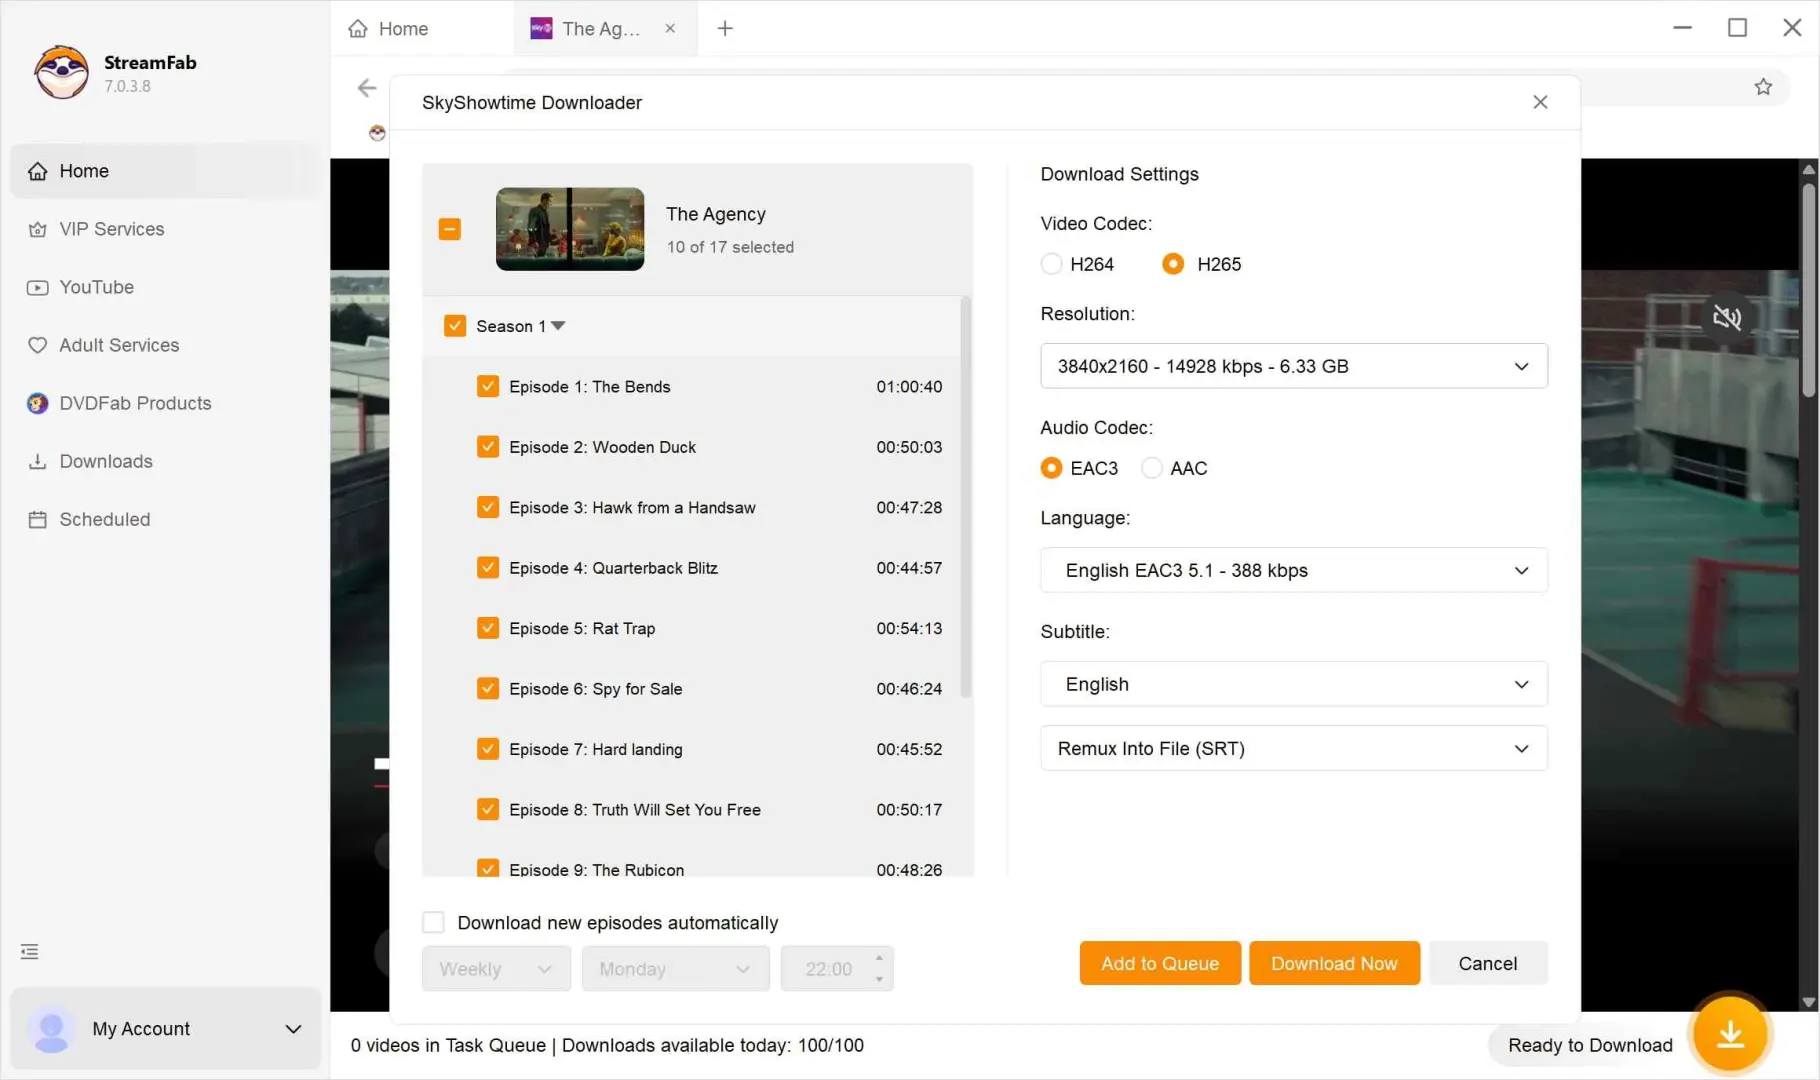The image size is (1820, 1080).
Task: Open the Weekly frequency dropdown
Action: click(x=496, y=969)
